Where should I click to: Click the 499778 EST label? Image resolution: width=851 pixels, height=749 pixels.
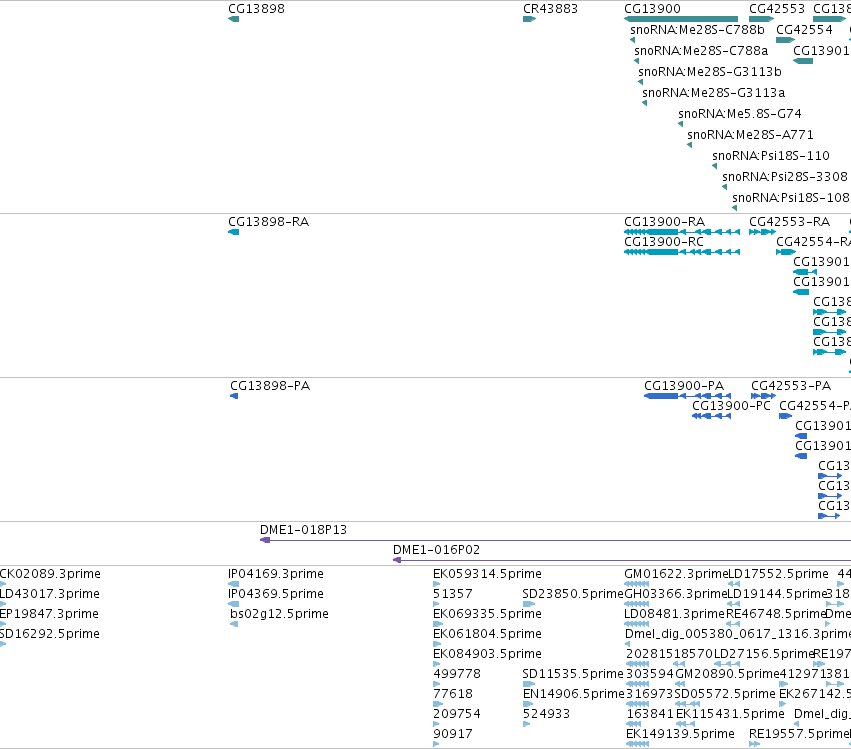(x=457, y=674)
